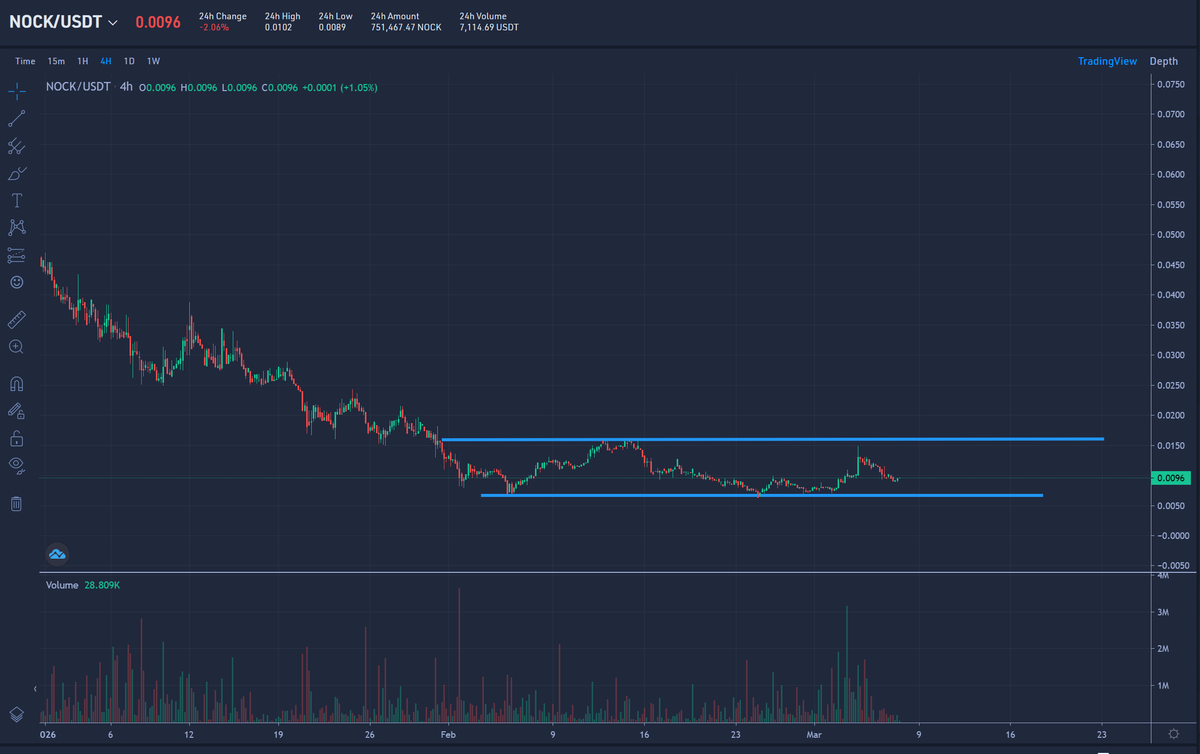Select the text annotation tool
The width and height of the screenshot is (1200, 754).
pyautogui.click(x=17, y=200)
